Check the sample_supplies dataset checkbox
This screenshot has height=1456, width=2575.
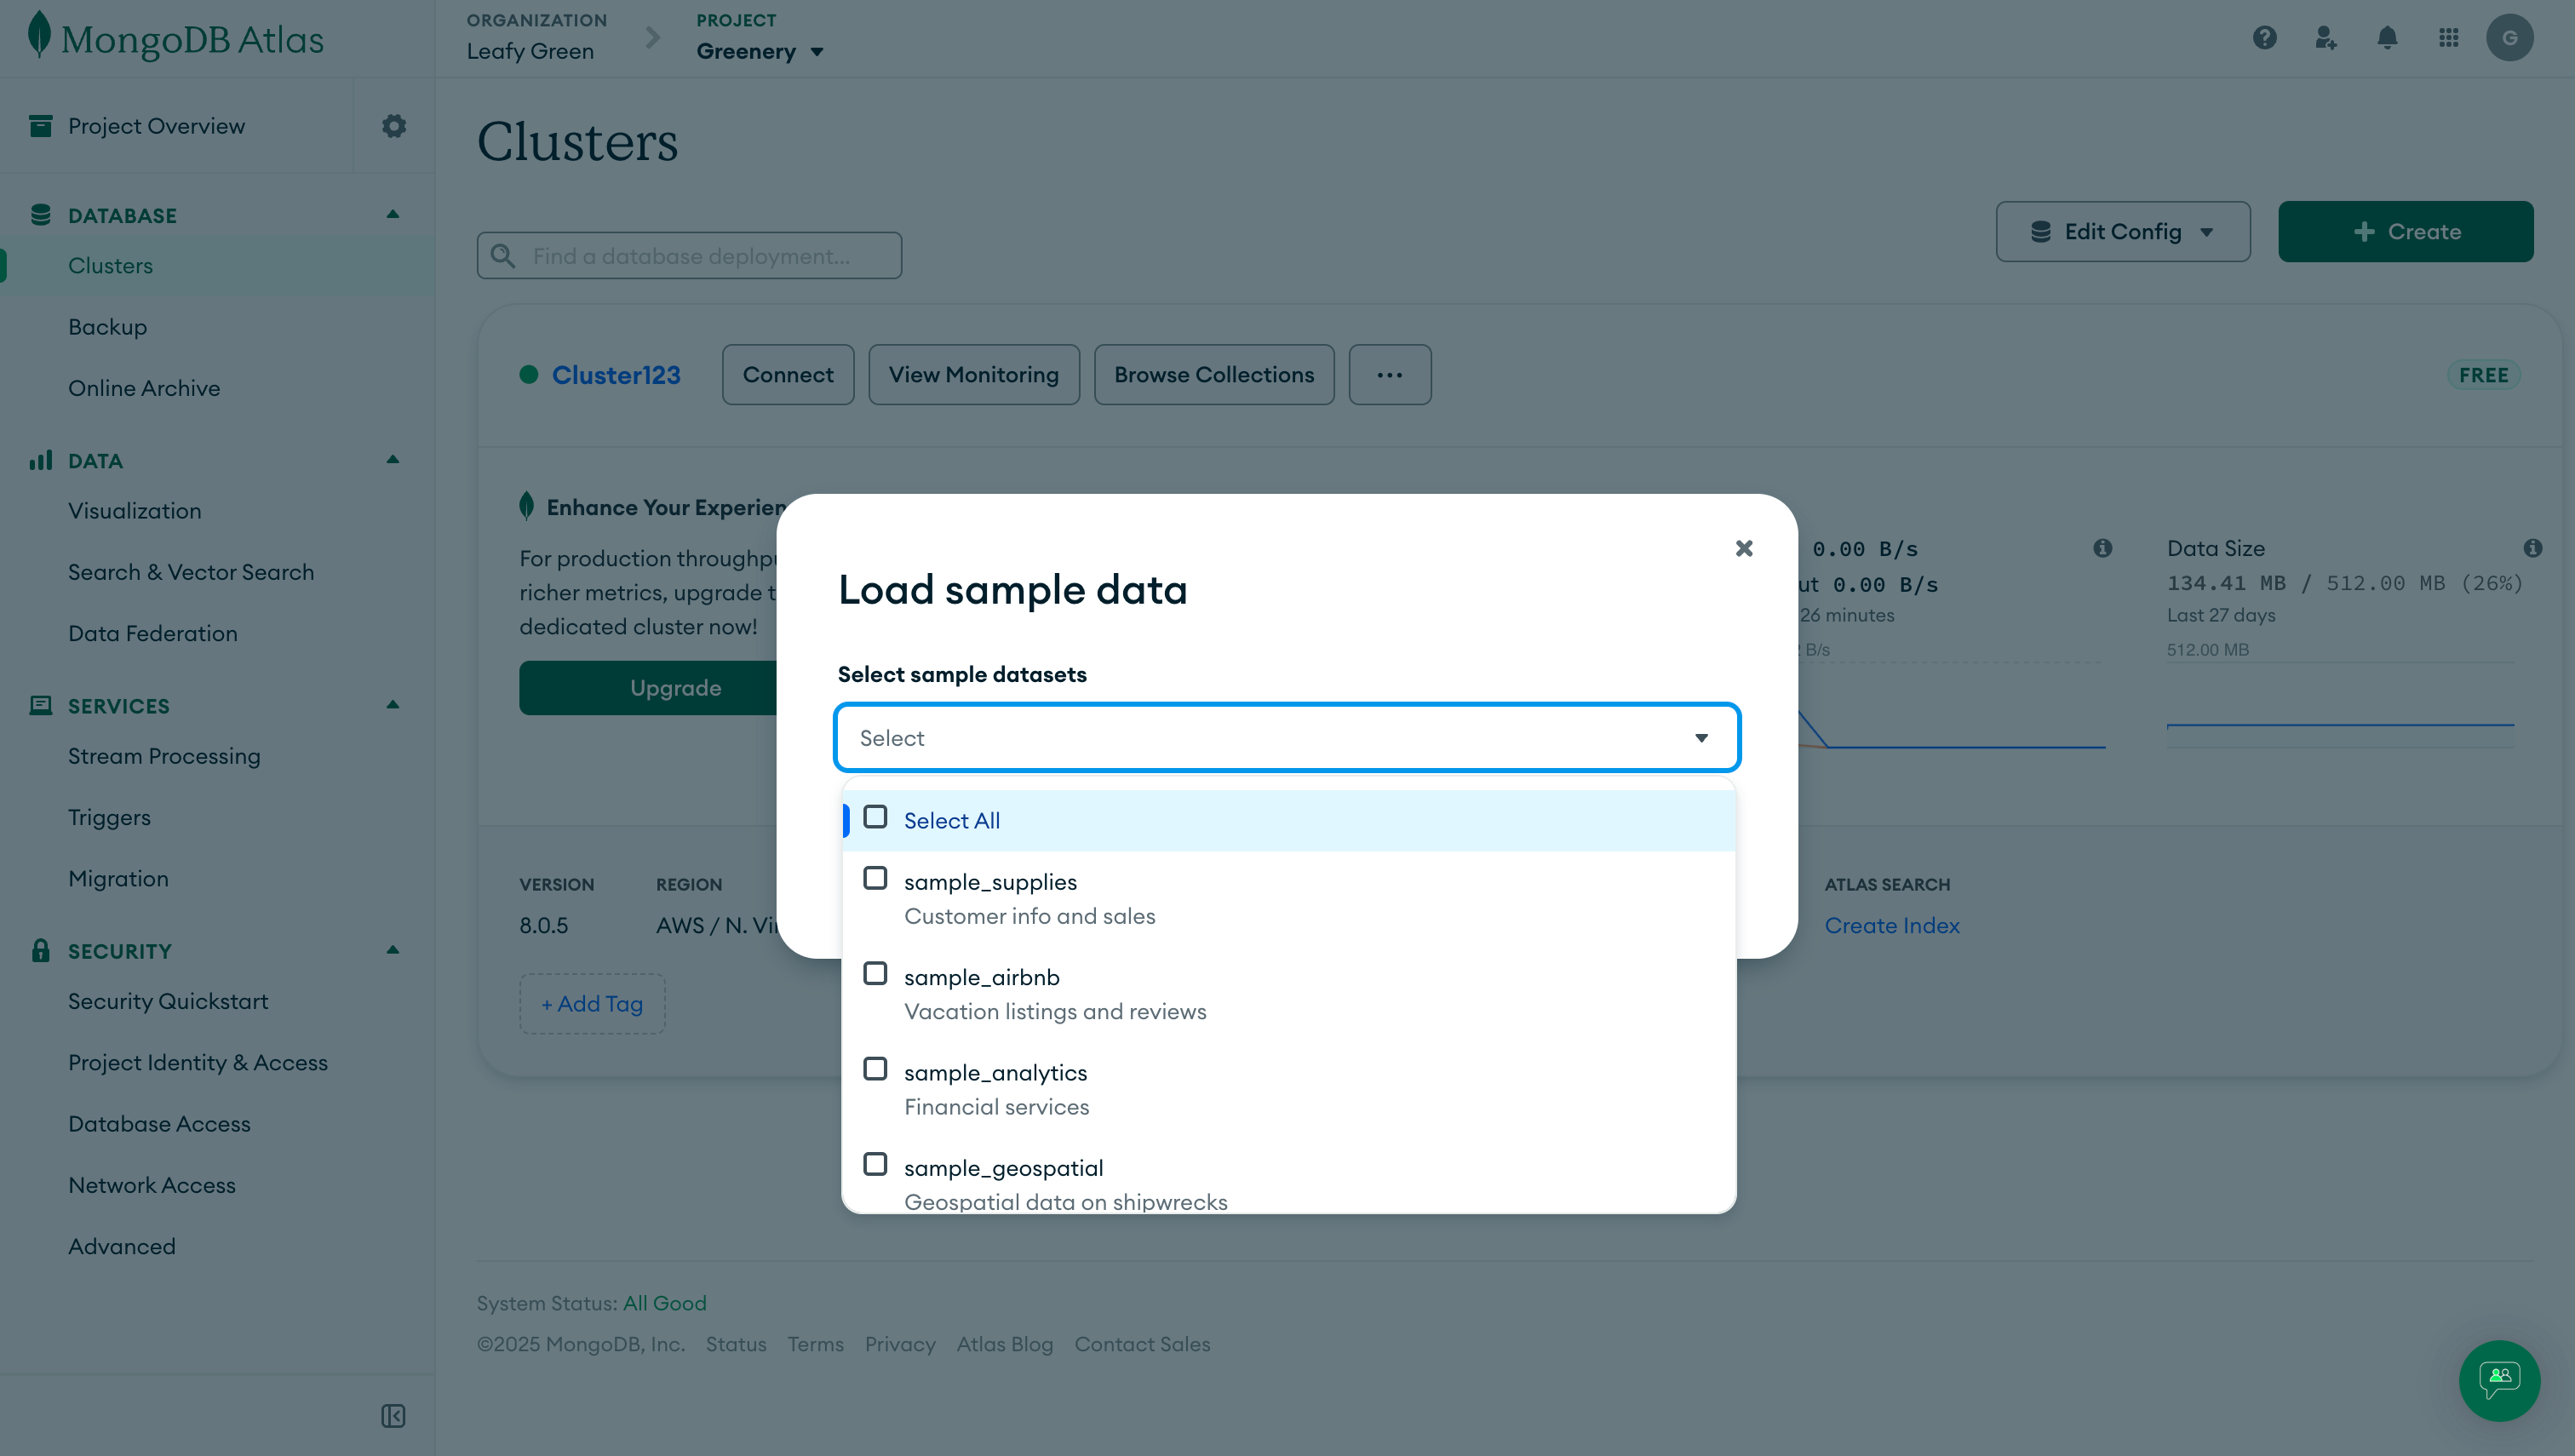tap(875, 878)
